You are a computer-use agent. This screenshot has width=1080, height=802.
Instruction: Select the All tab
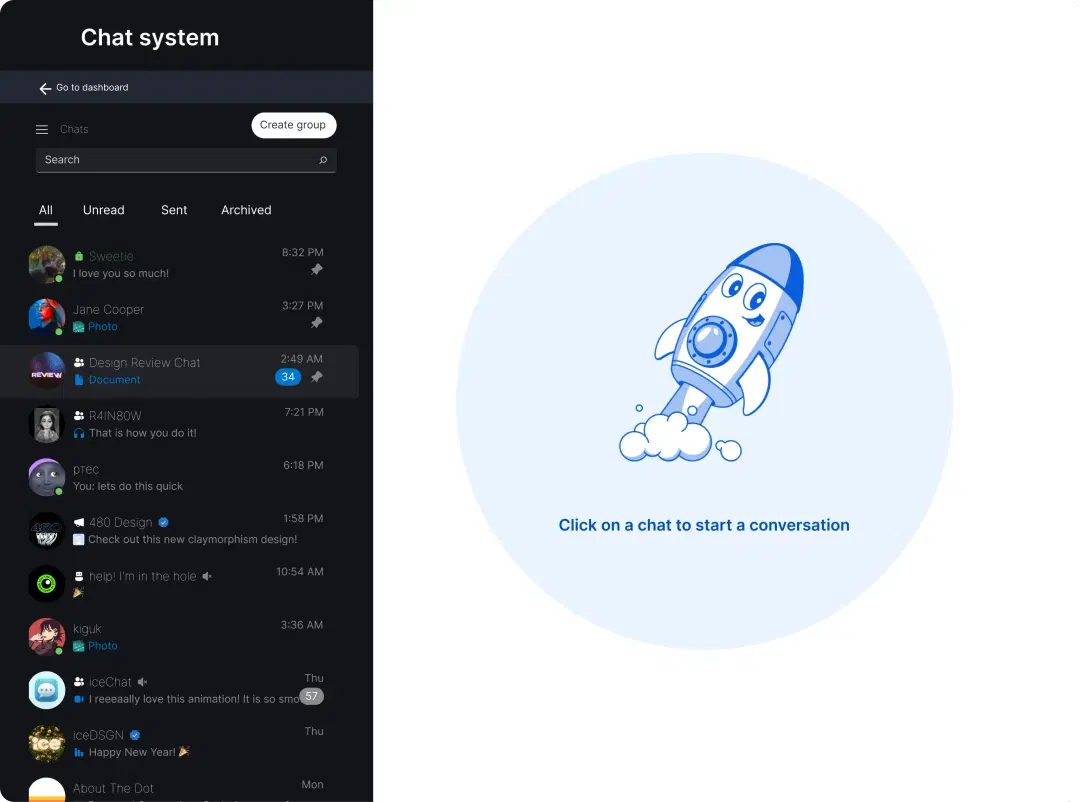point(45,210)
